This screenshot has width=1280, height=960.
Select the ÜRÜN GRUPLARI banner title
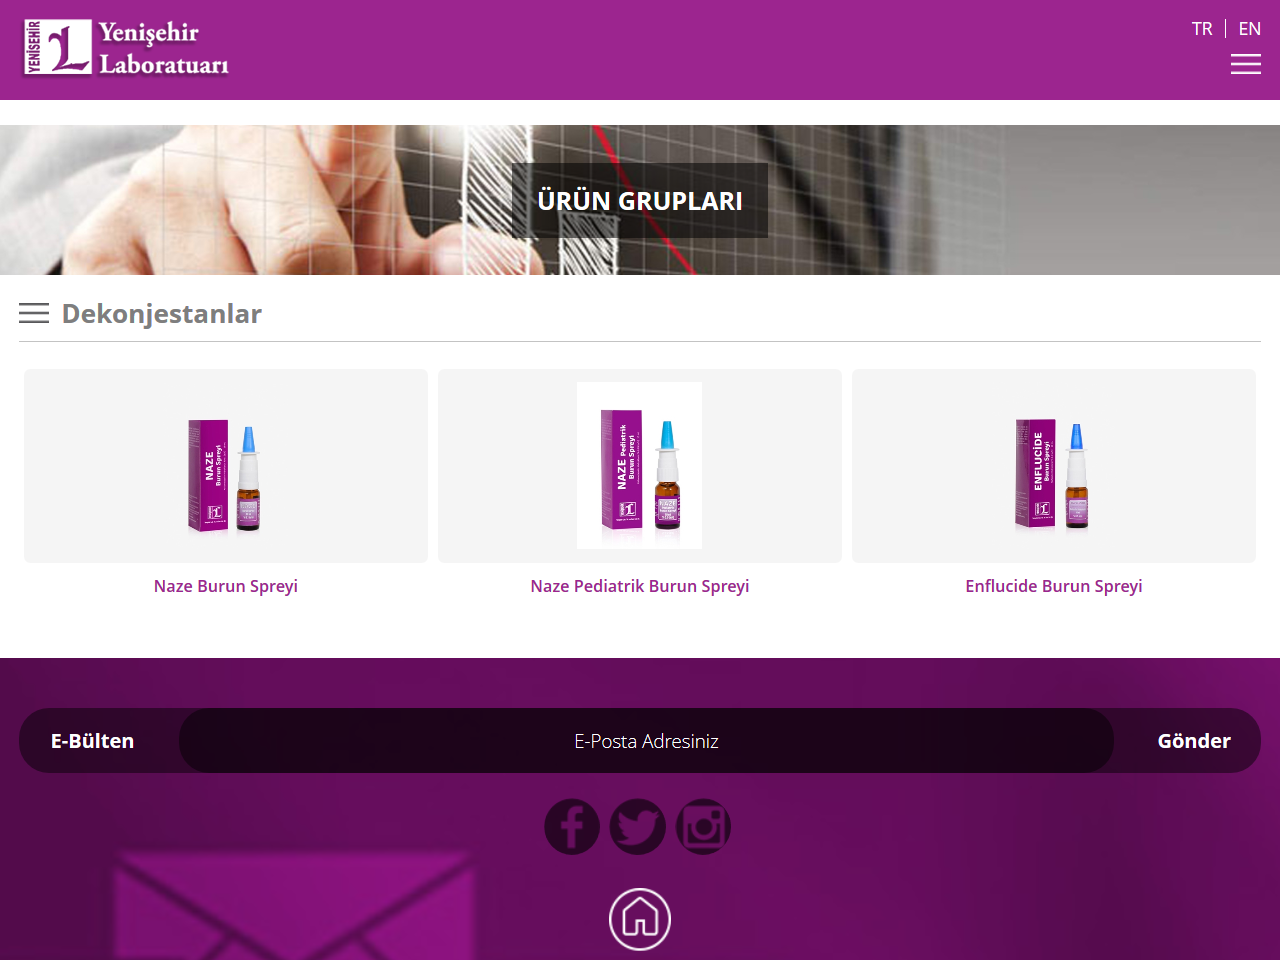pyautogui.click(x=640, y=201)
